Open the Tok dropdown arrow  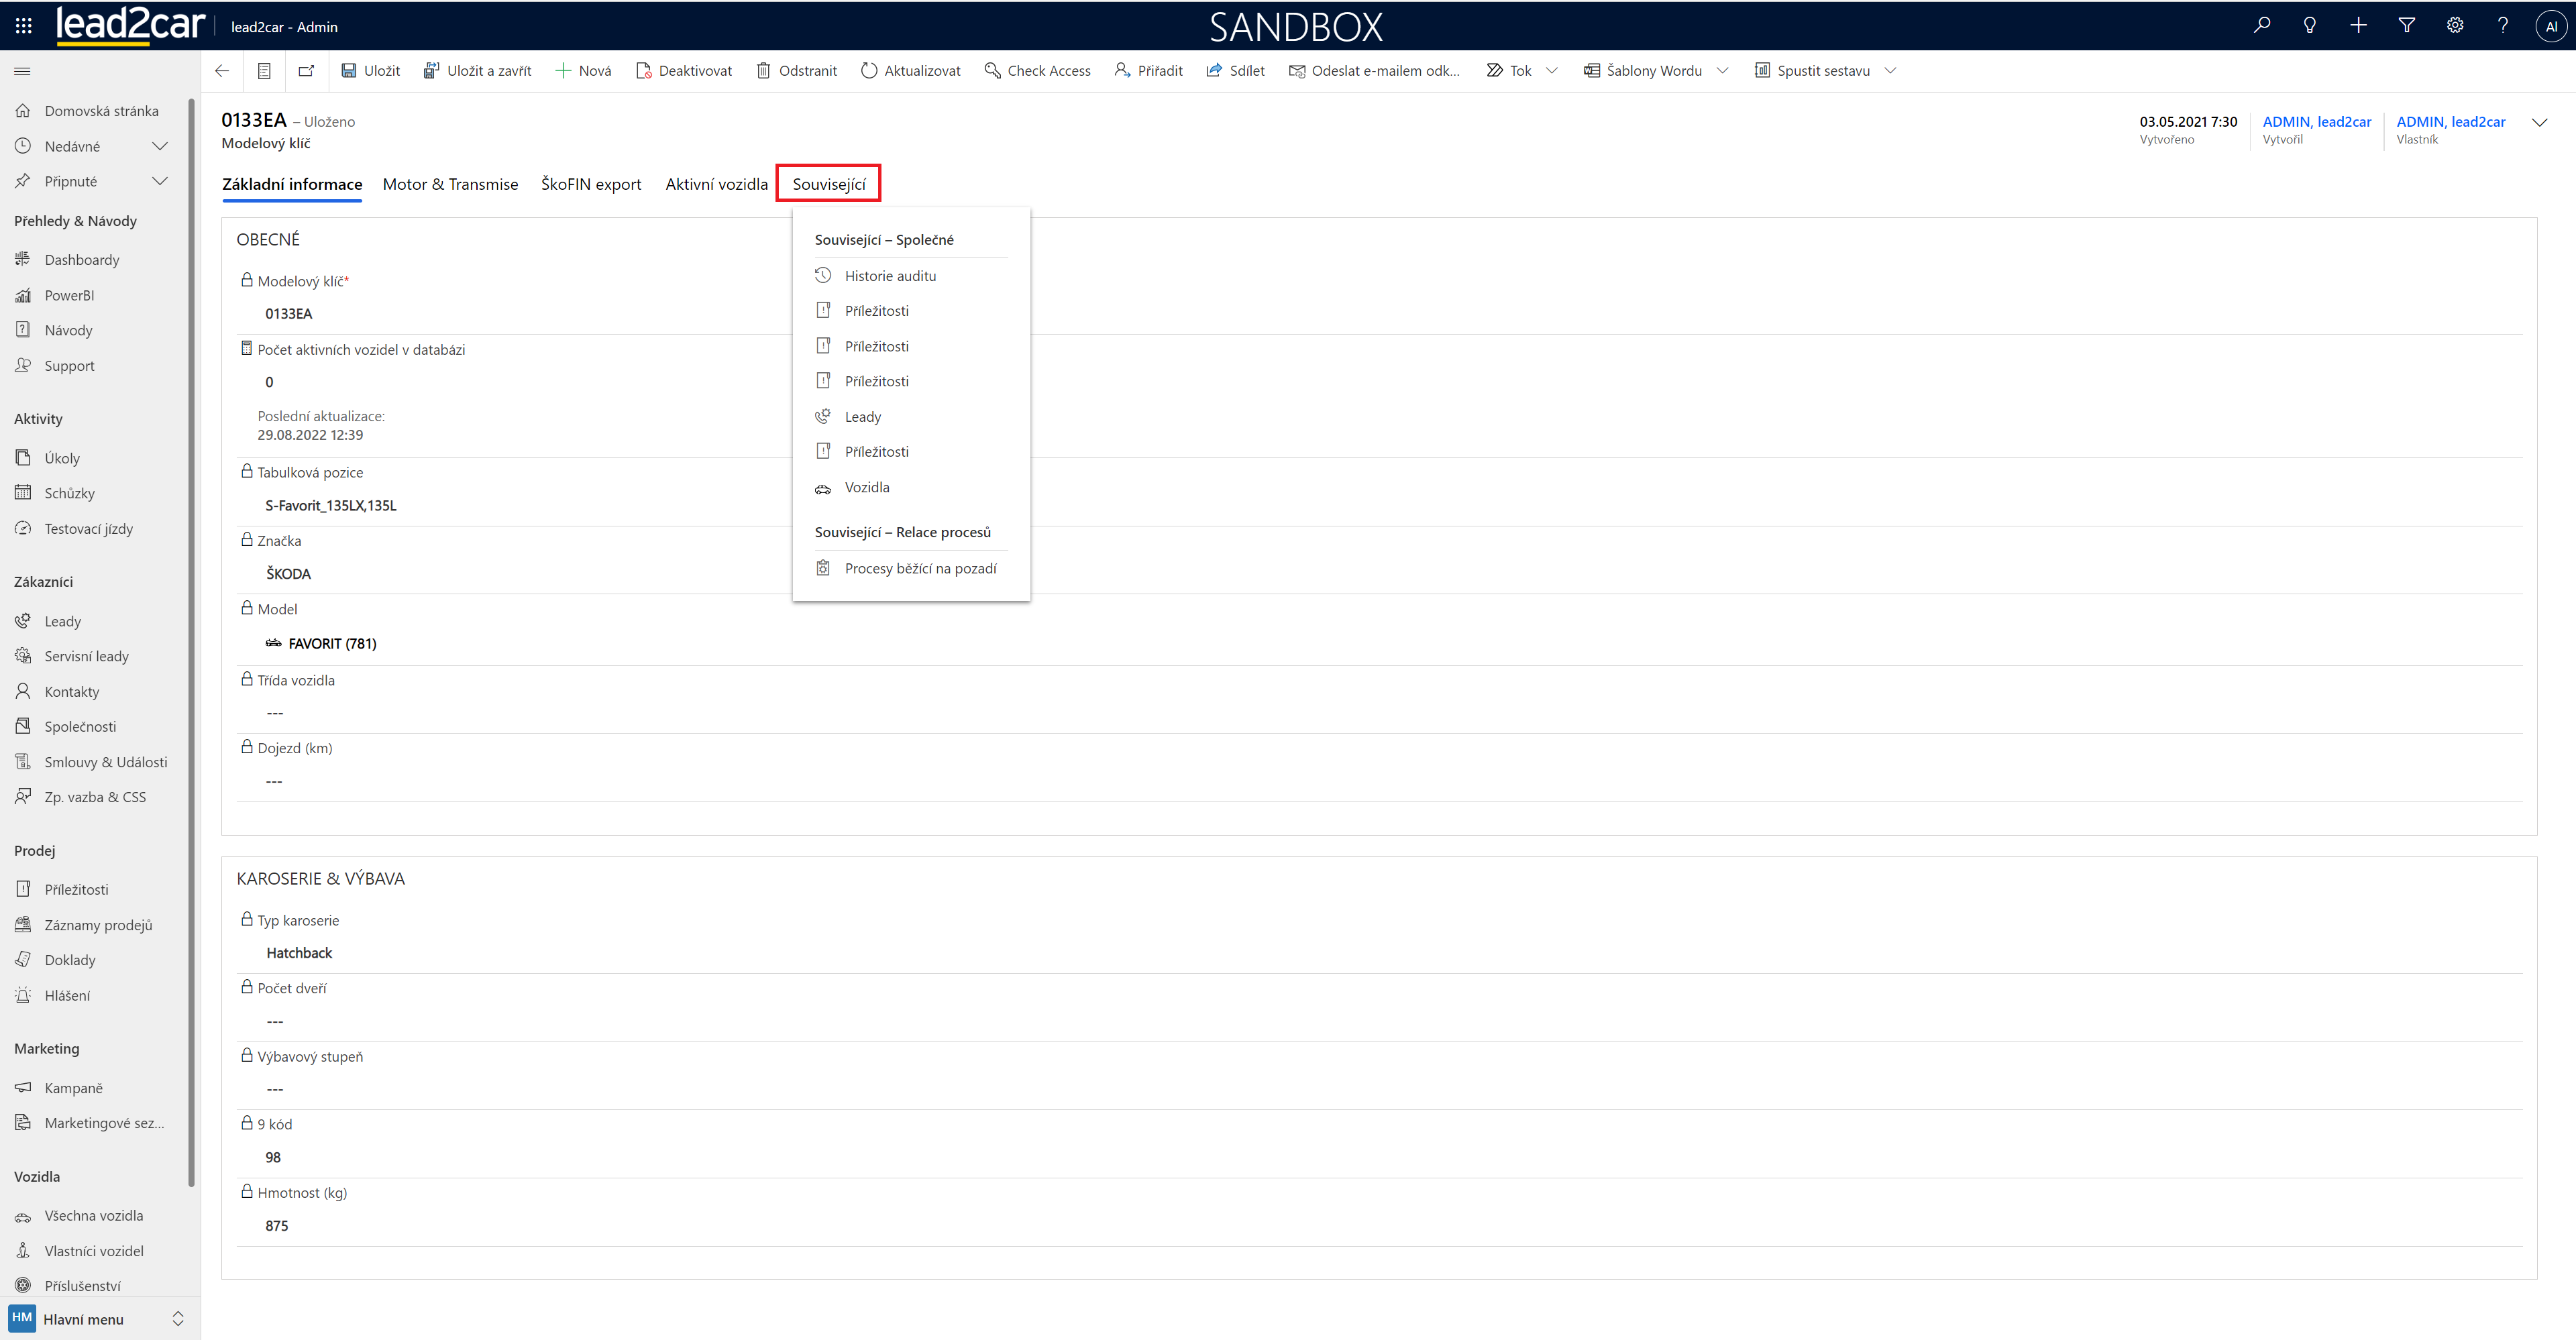coord(1551,71)
